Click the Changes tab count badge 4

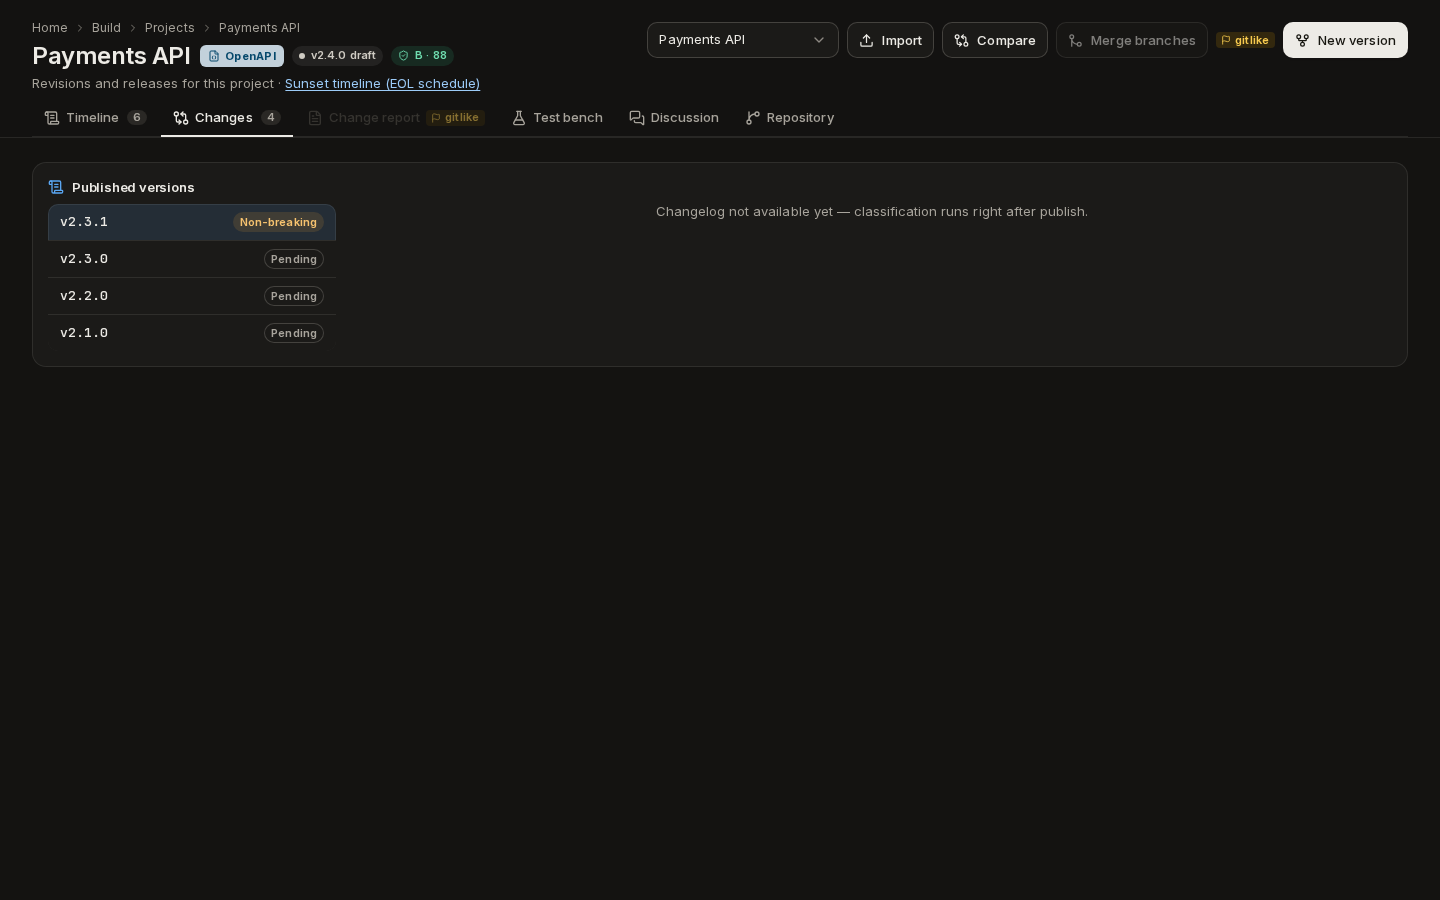coord(271,117)
